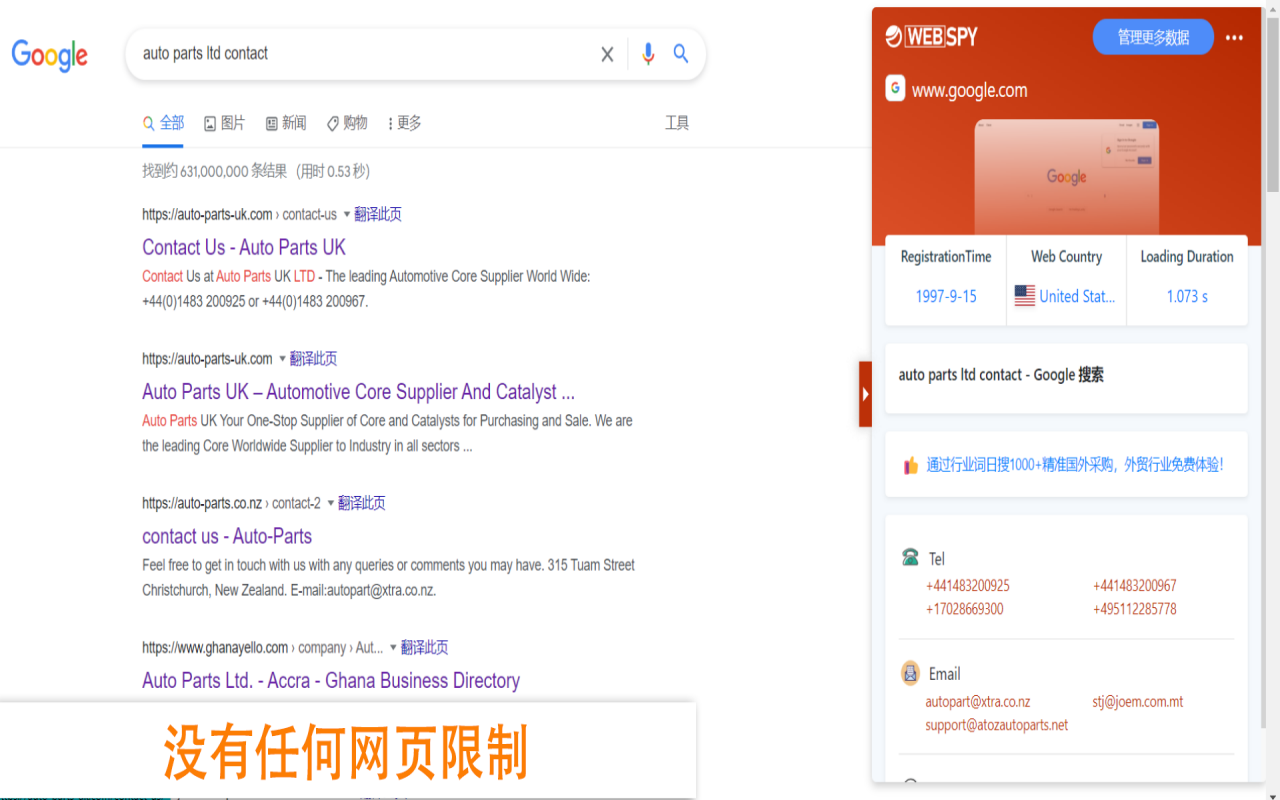Click the blue search magnifier icon
This screenshot has width=1280, height=800.
[x=681, y=54]
